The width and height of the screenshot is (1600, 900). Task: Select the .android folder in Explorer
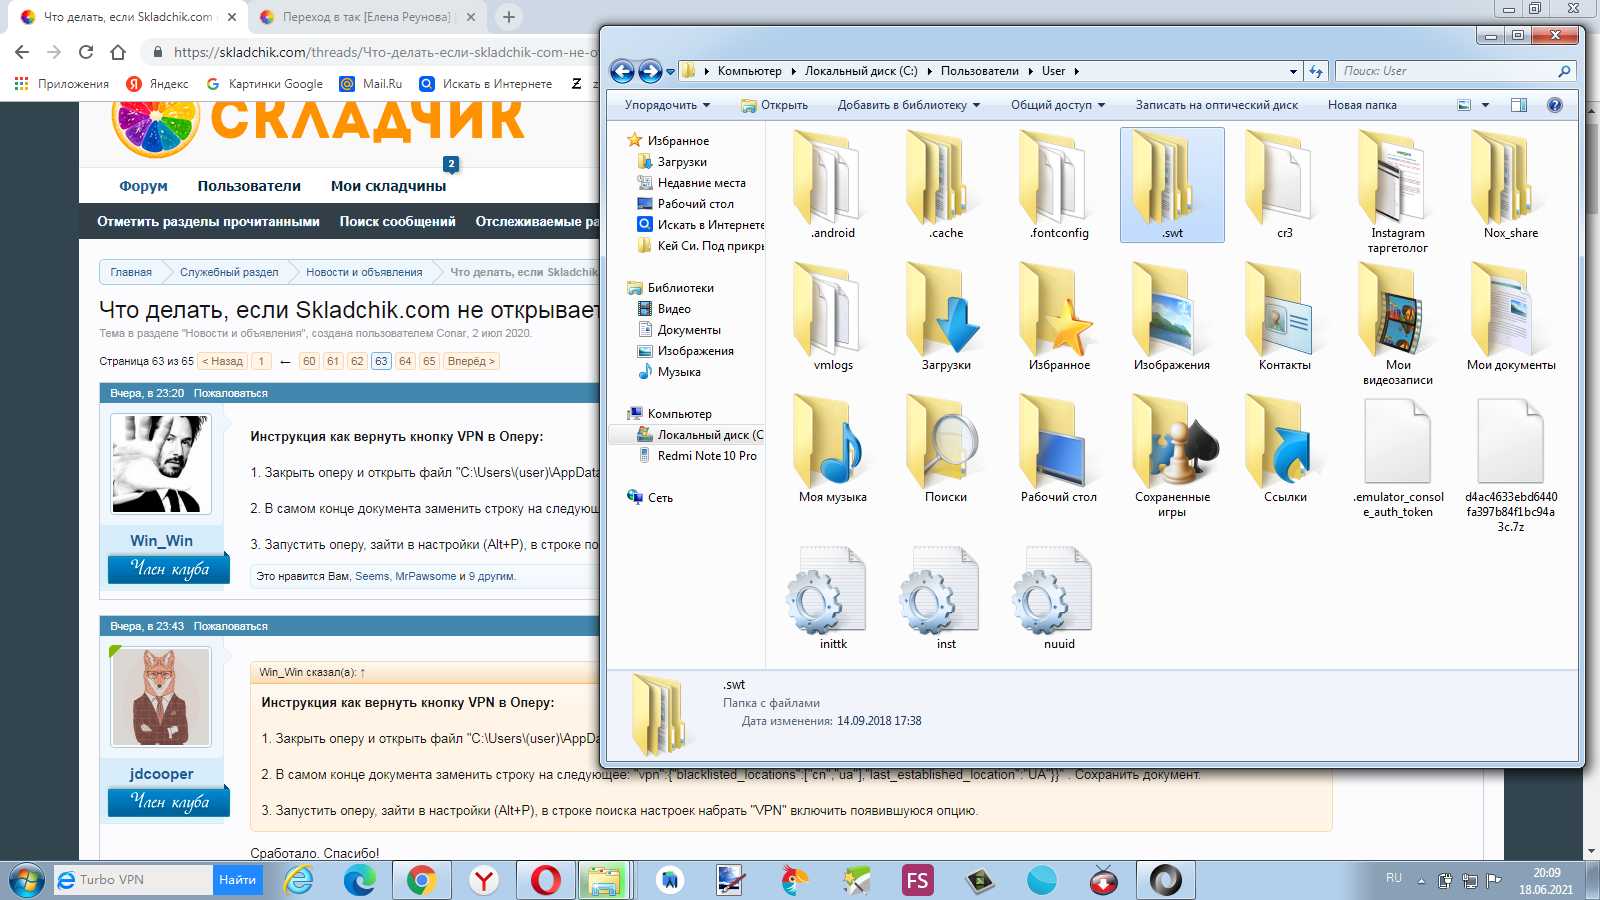tap(833, 185)
